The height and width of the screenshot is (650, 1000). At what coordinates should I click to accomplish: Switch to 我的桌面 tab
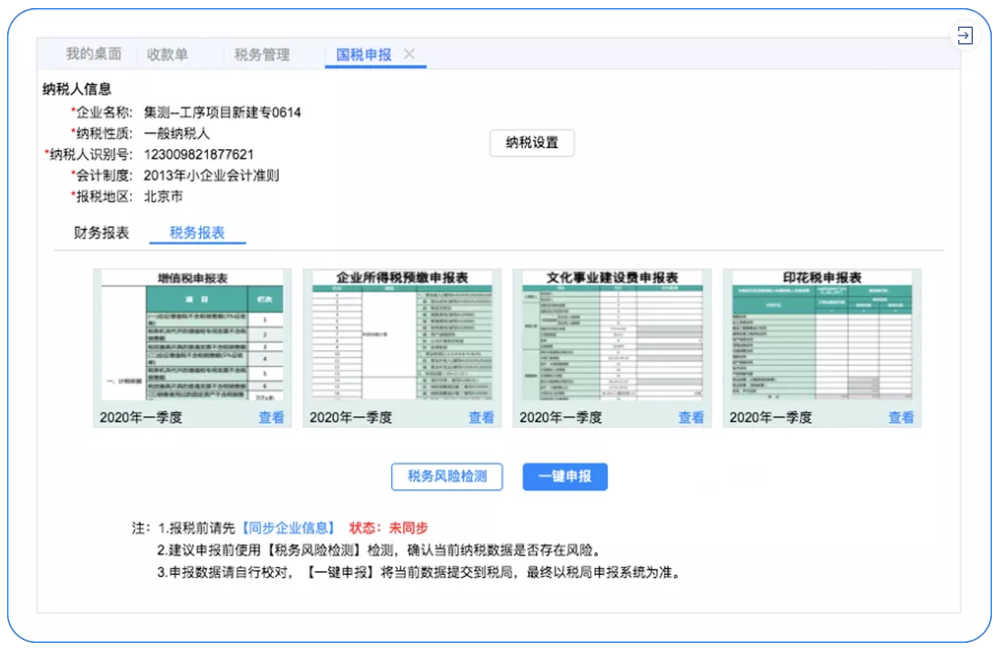94,54
